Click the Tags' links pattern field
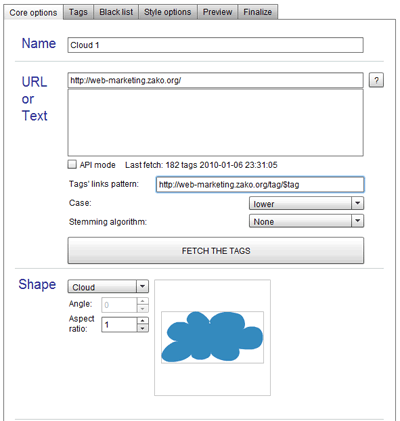Viewport: 400px width, 421px height. (260, 184)
